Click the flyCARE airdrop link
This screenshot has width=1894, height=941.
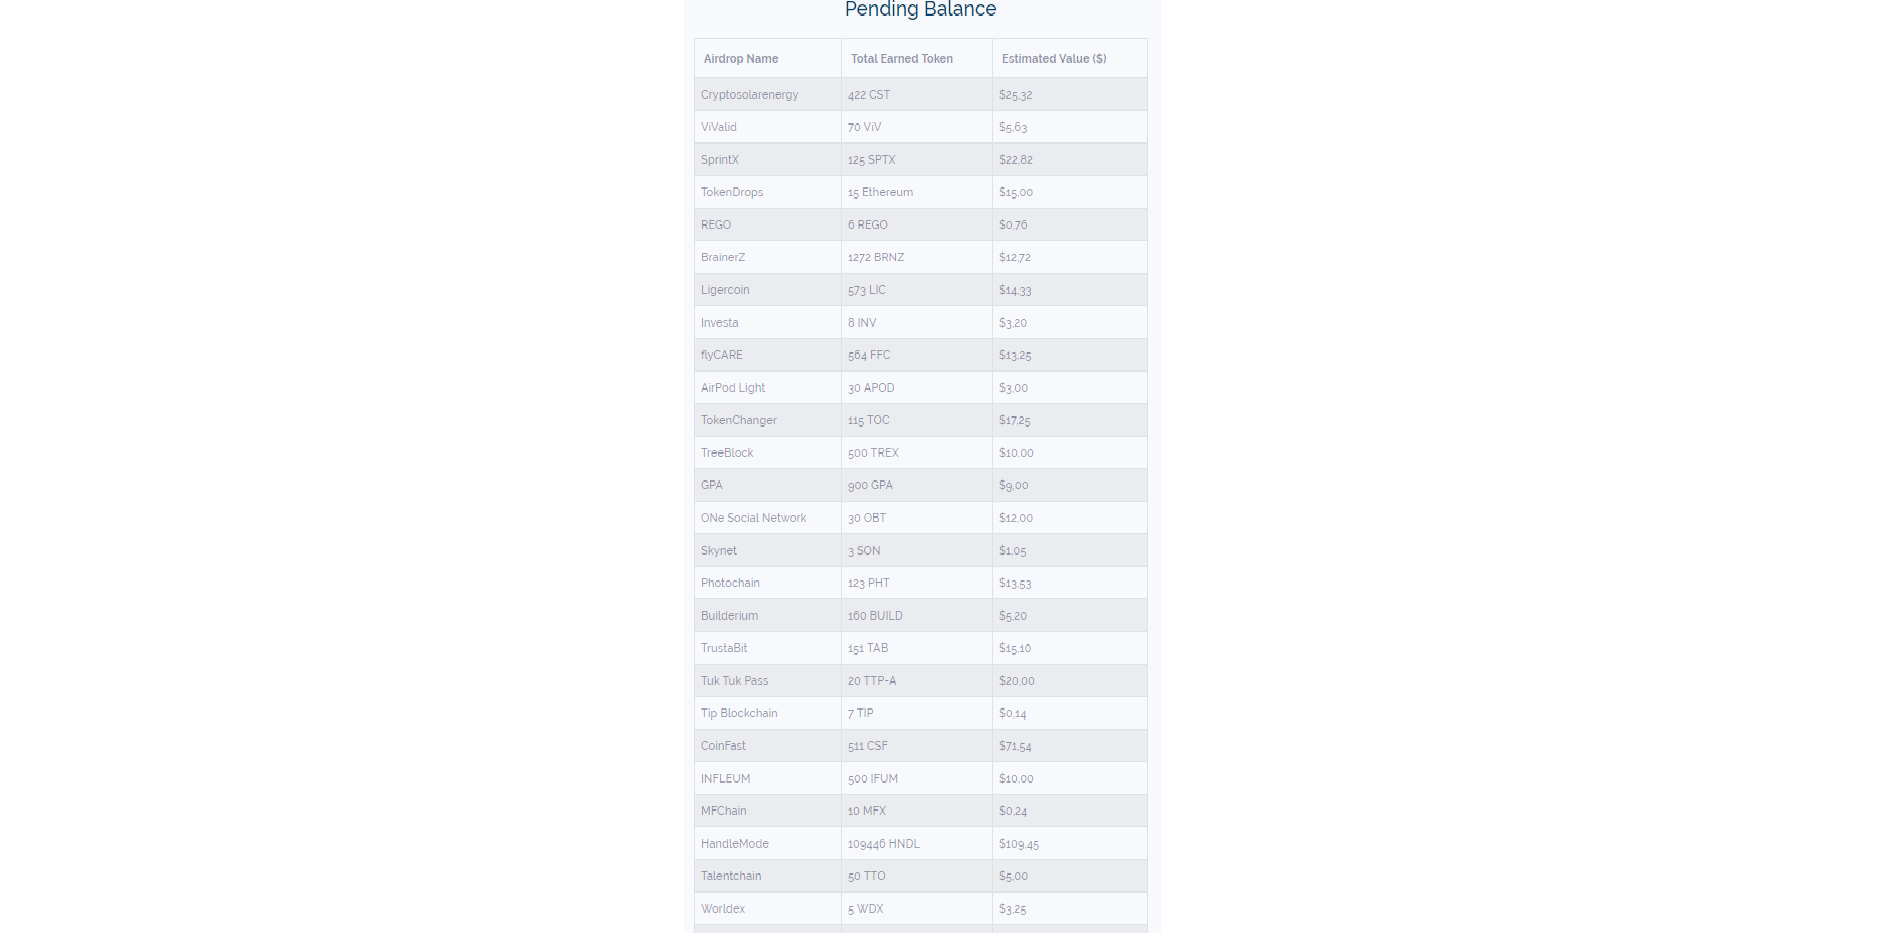coord(721,355)
